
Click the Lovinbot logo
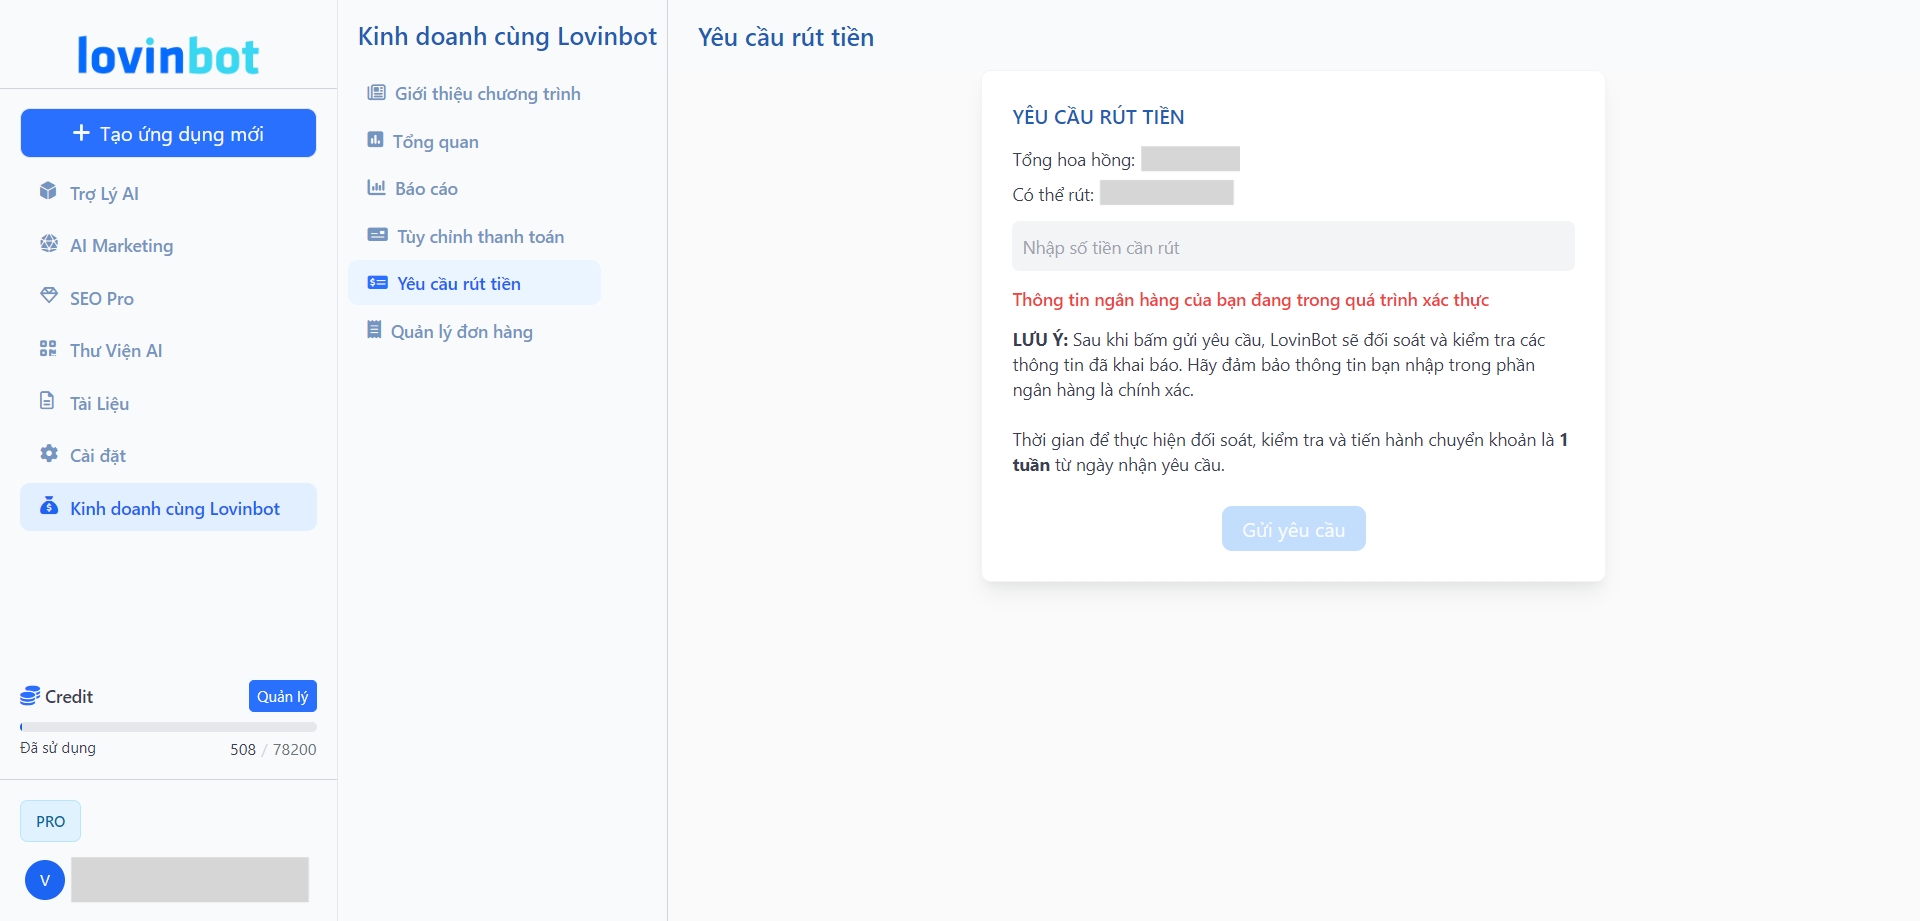tap(168, 56)
